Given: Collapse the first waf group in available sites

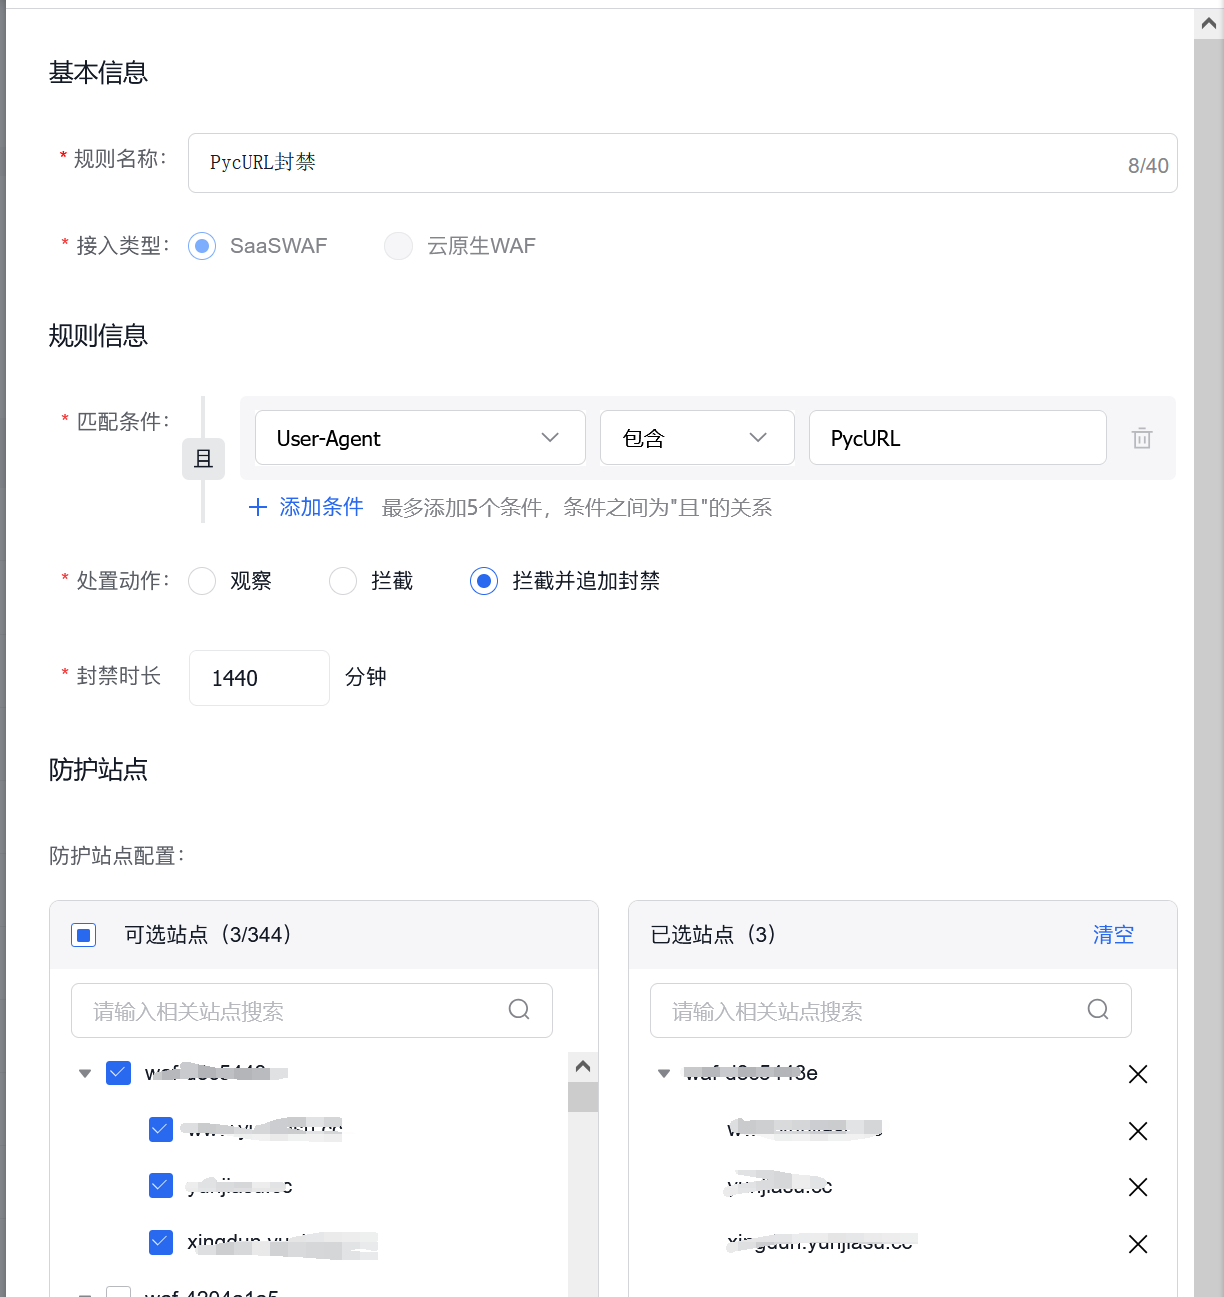Looking at the screenshot, I should (85, 1074).
